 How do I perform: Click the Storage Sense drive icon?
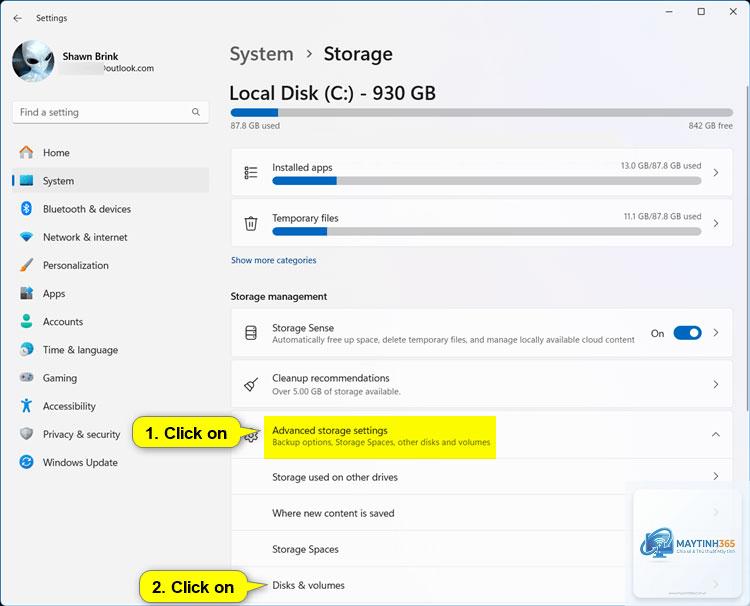[x=251, y=333]
